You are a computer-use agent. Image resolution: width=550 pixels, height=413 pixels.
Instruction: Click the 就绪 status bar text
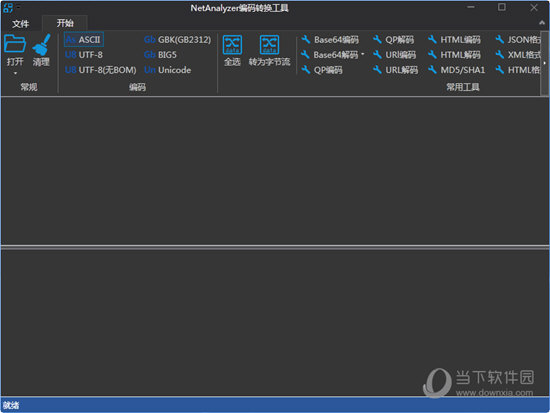[x=11, y=405]
